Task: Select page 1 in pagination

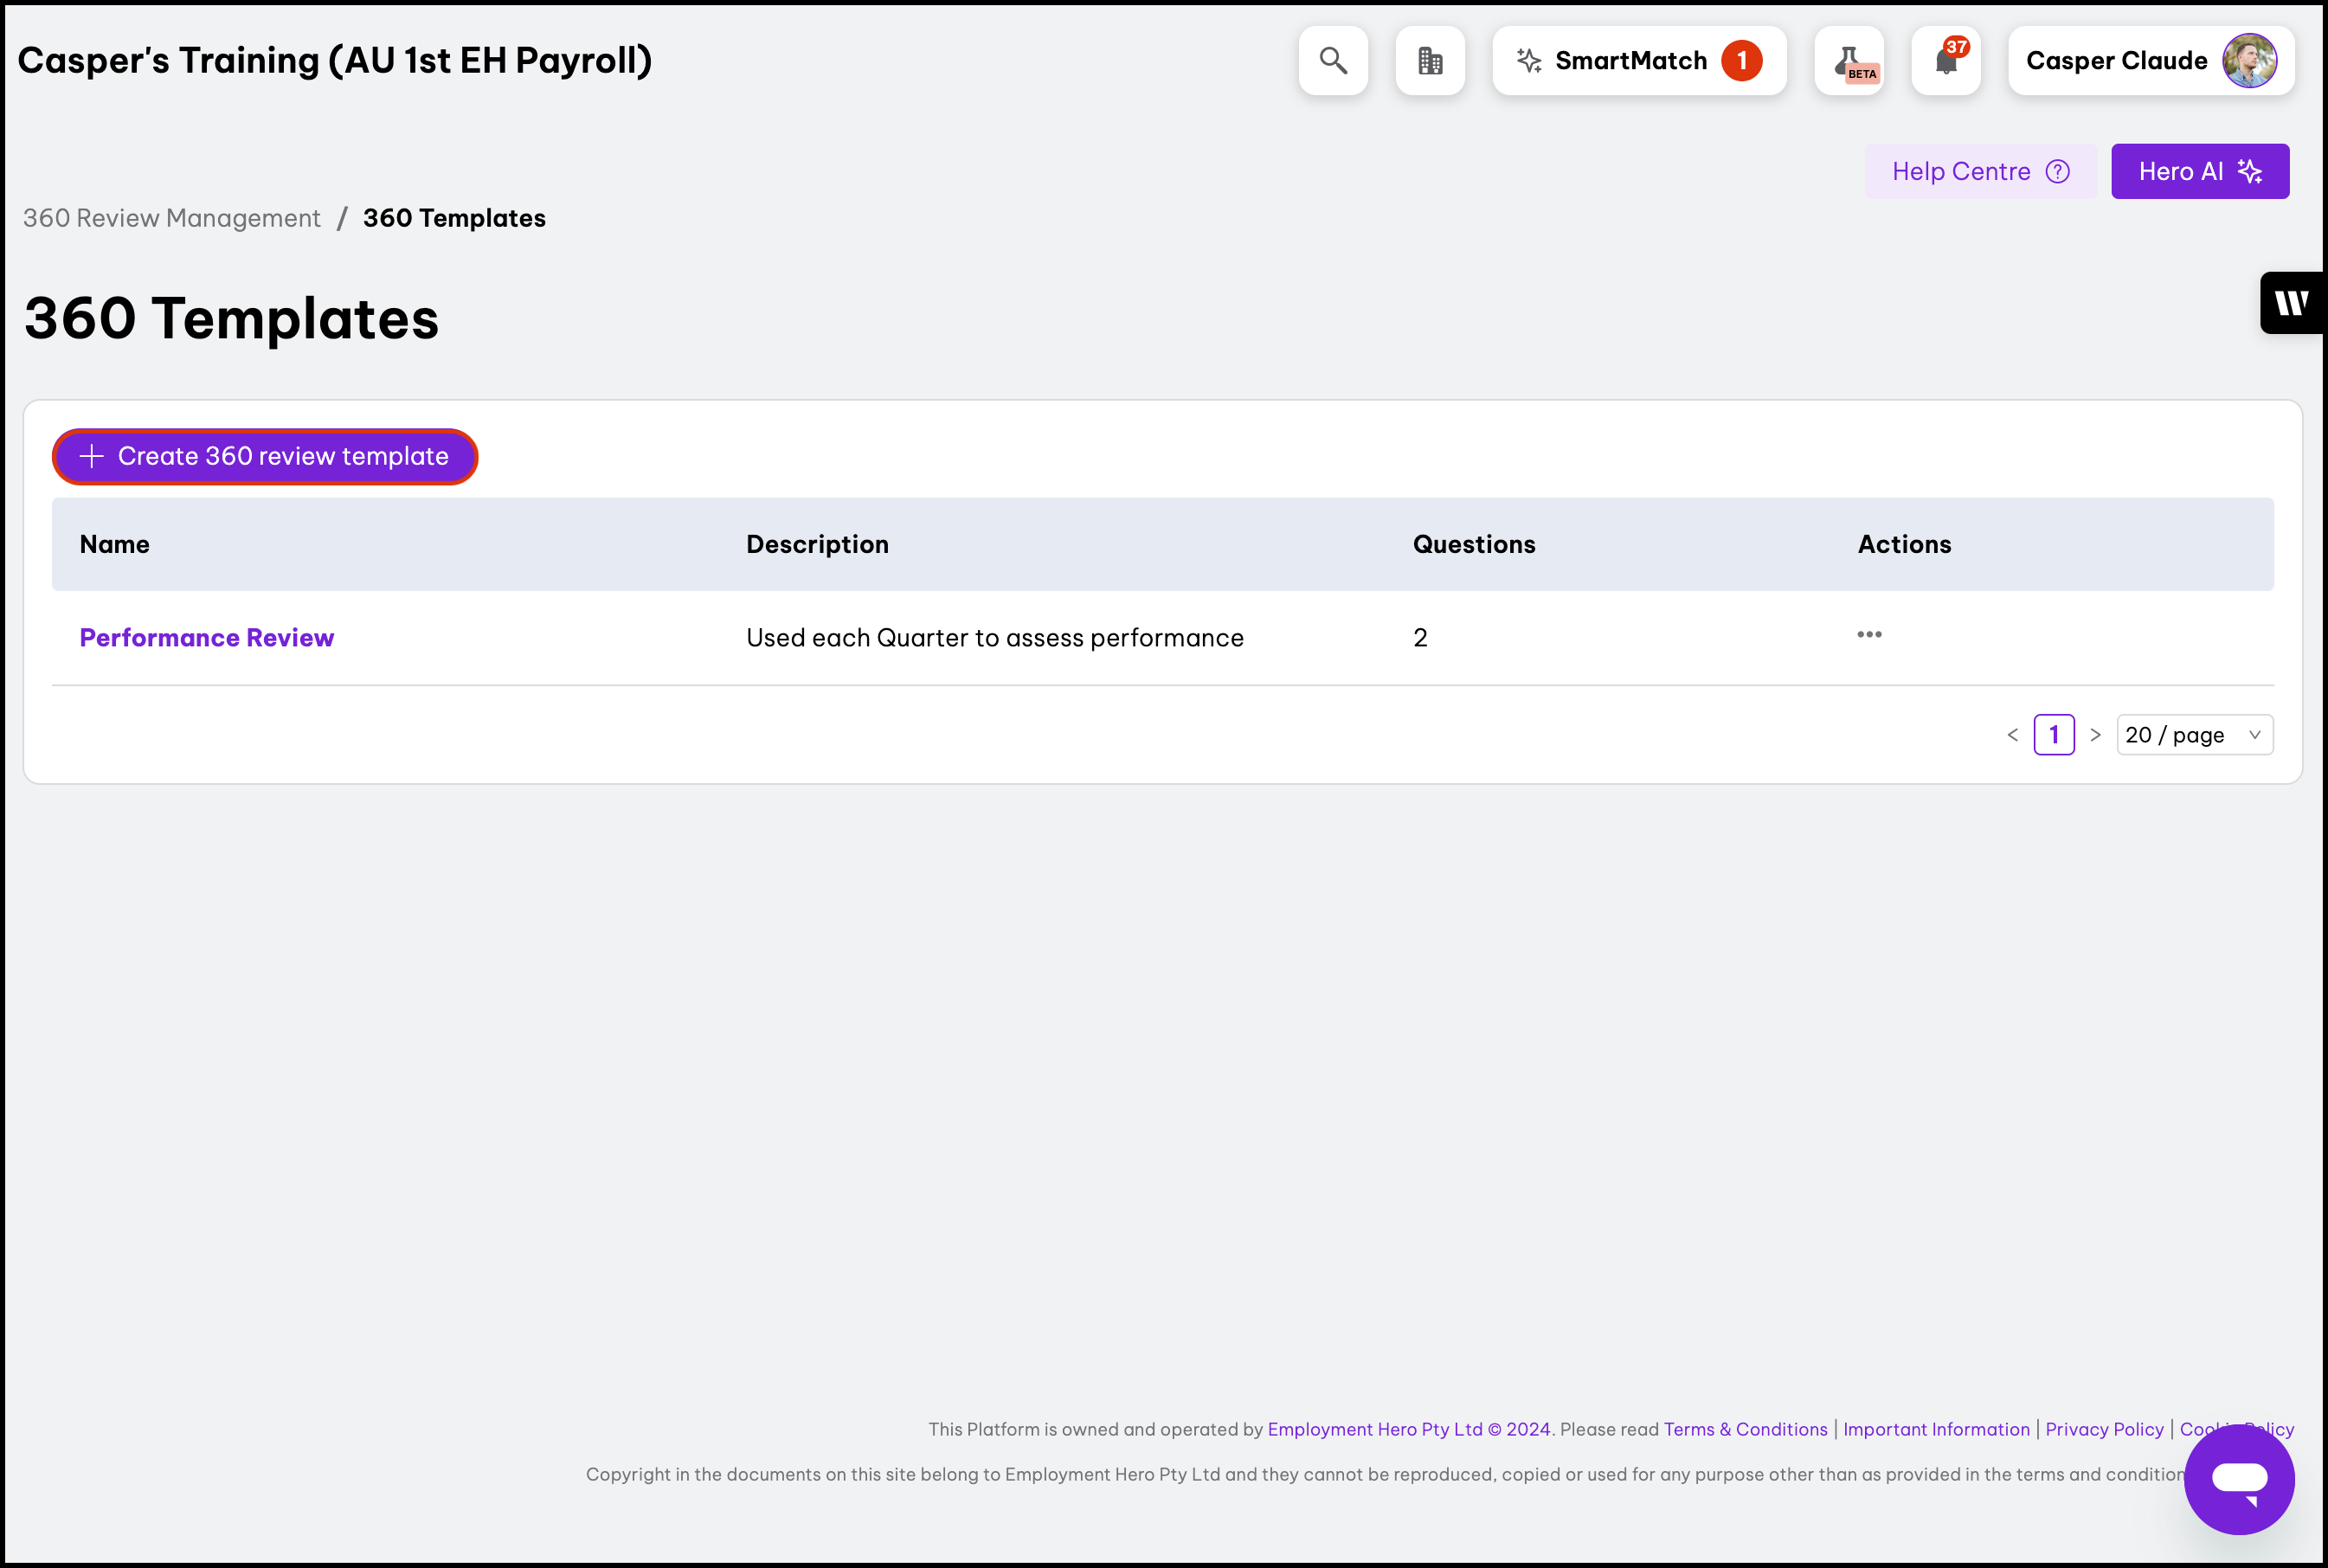Action: [x=2054, y=735]
